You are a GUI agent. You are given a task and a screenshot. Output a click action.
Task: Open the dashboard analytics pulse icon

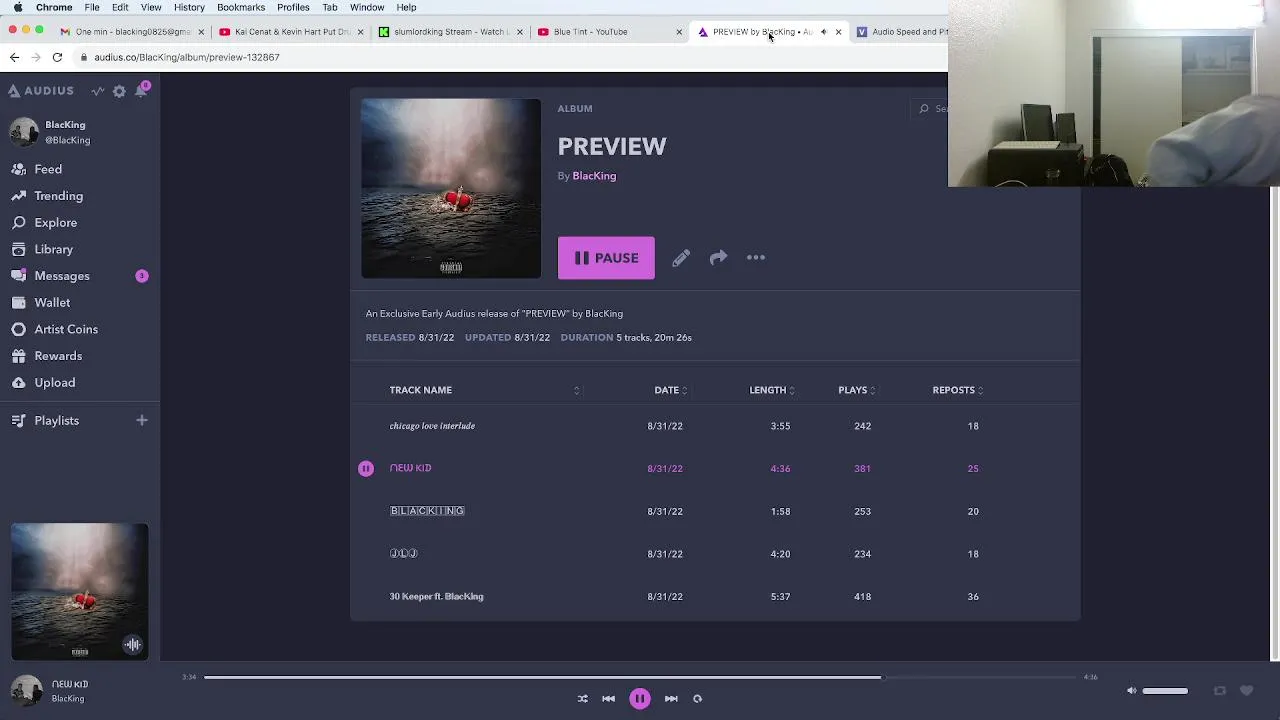[x=98, y=91]
